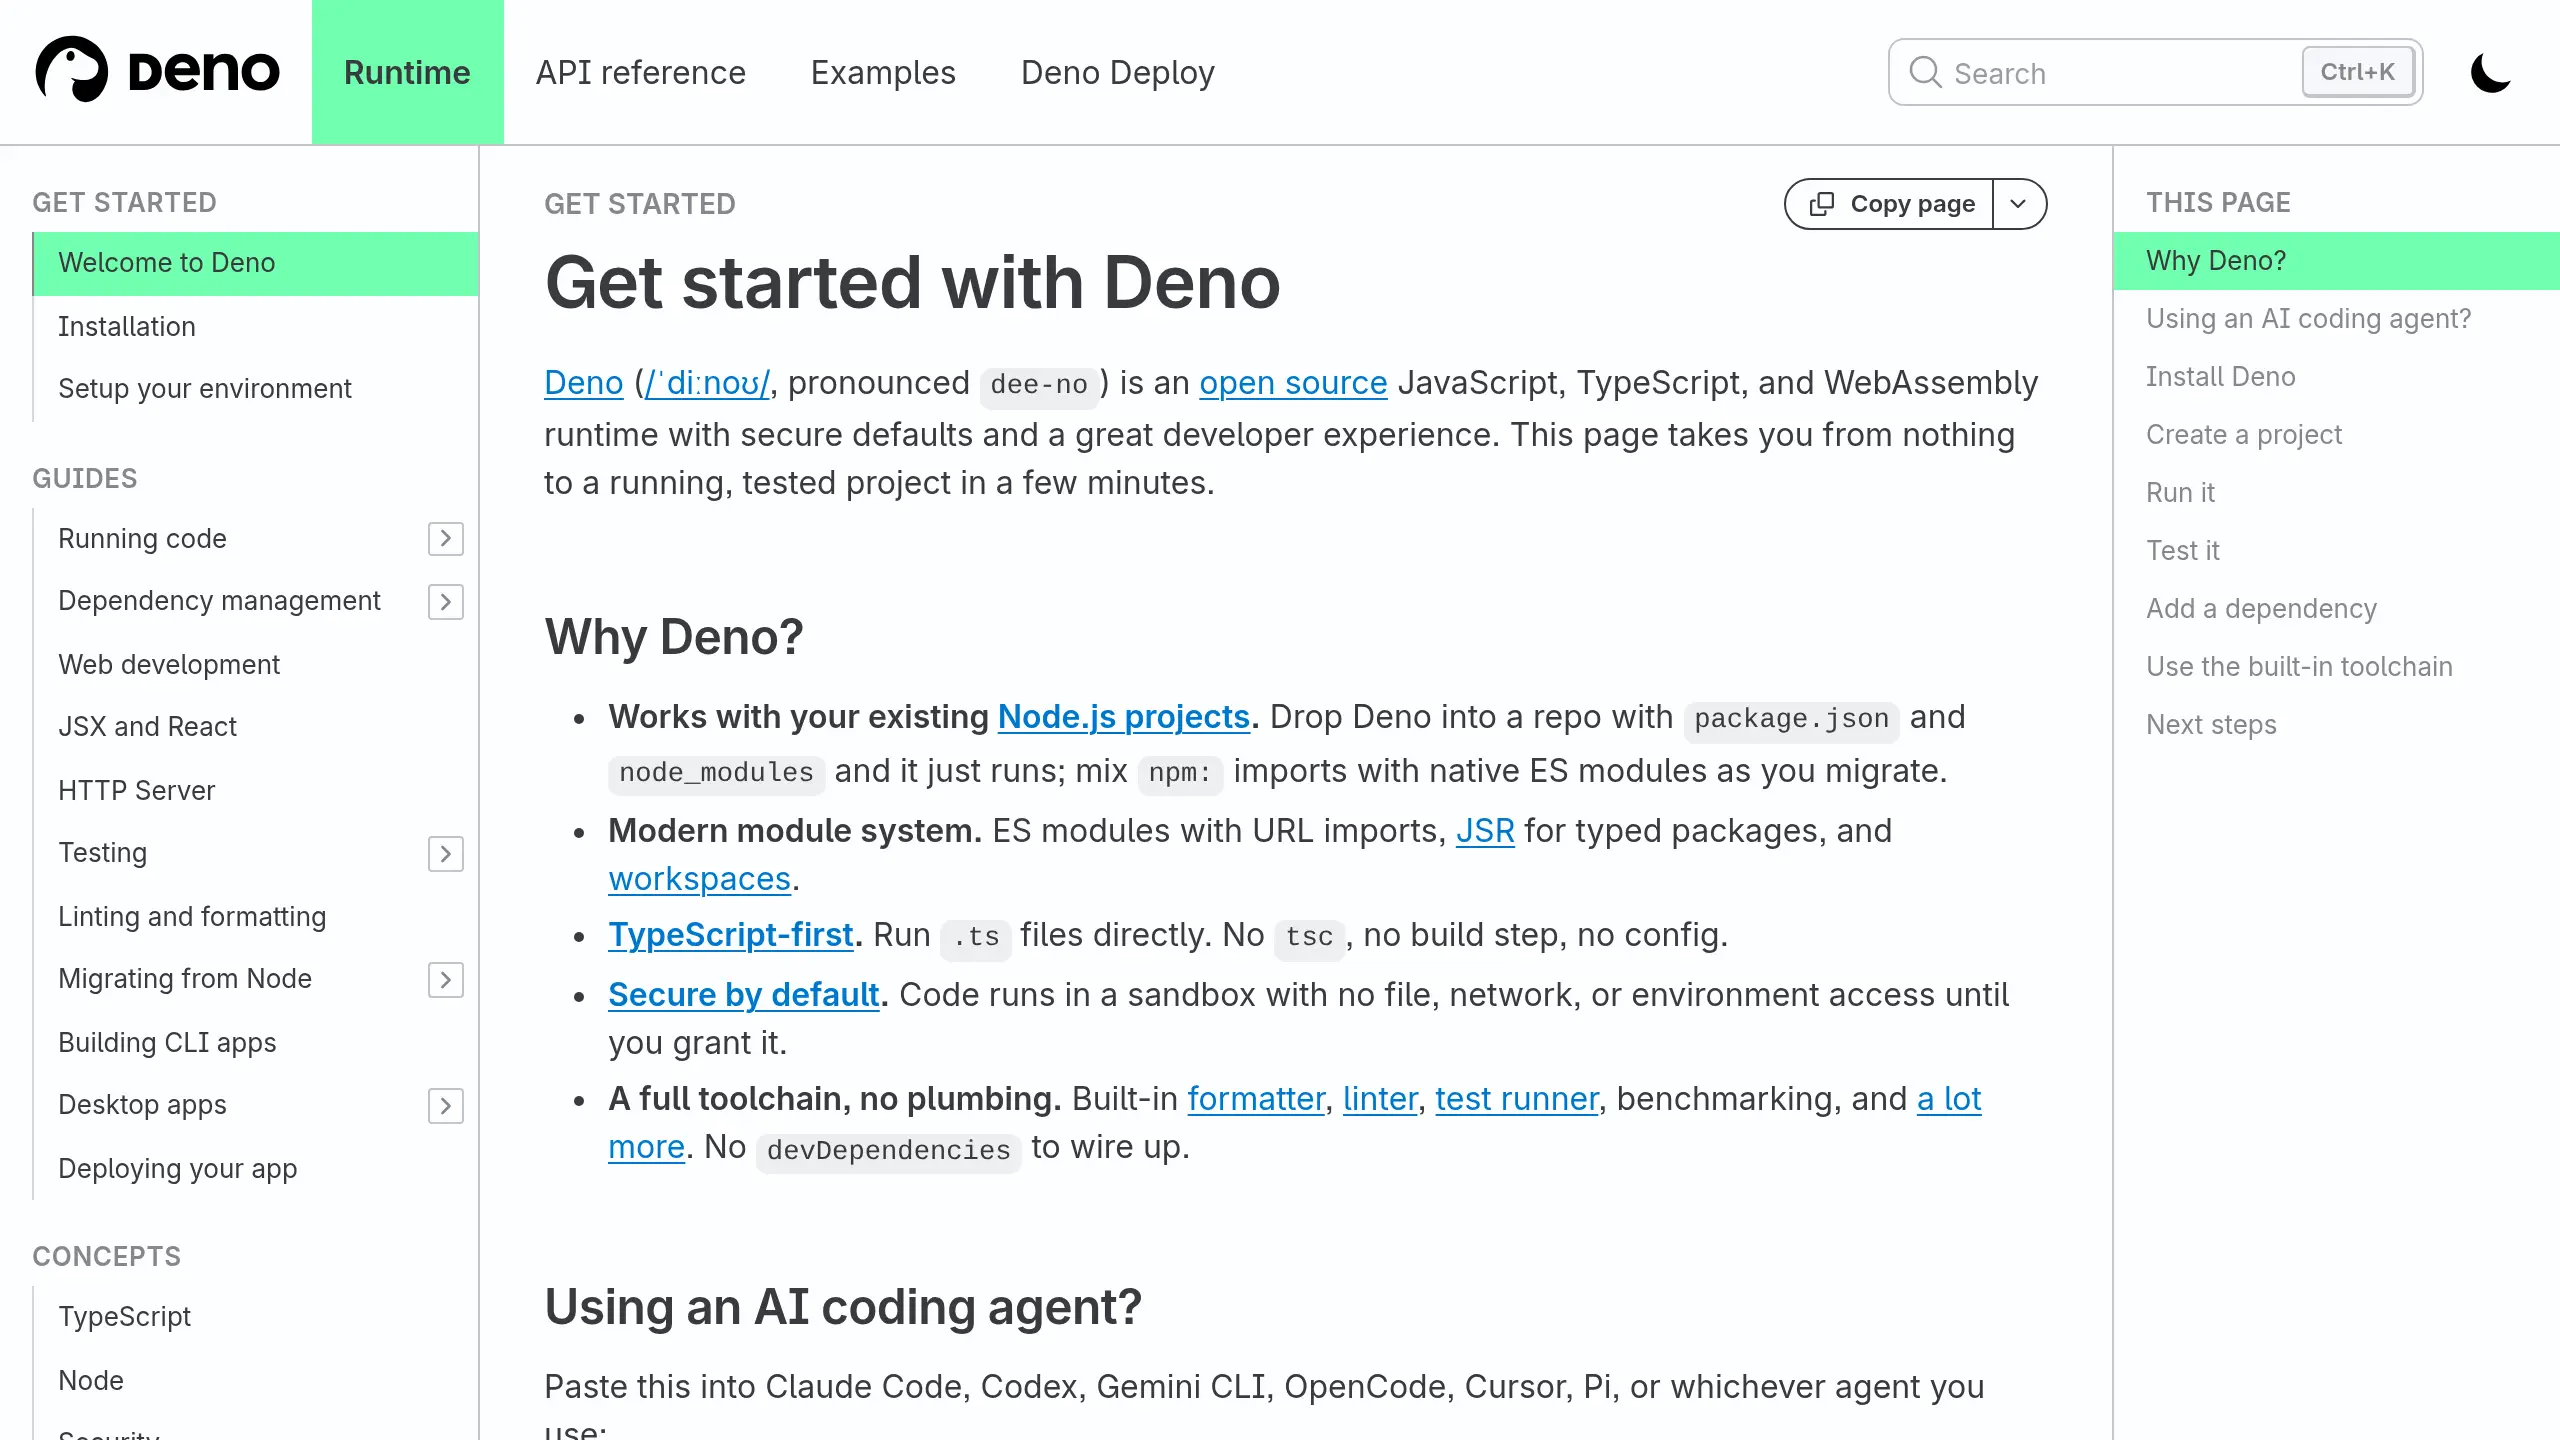Open the Deno Deploy tab

pos(1117,72)
